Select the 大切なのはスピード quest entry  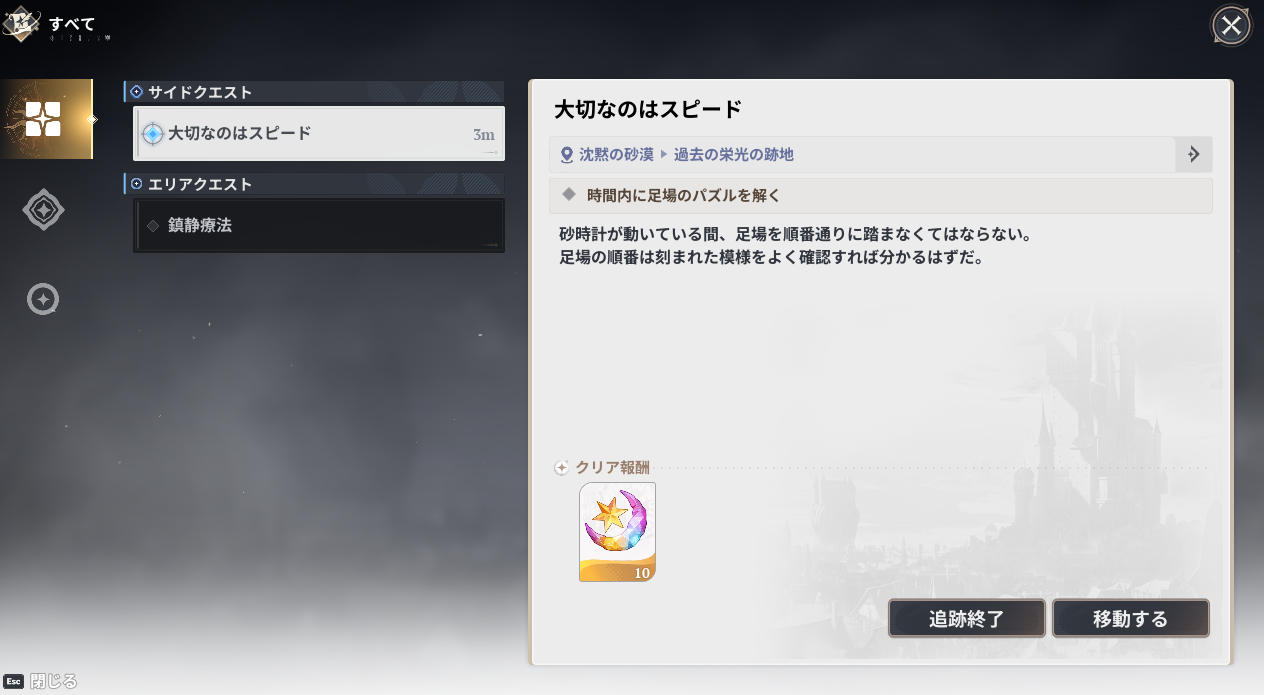pos(319,134)
